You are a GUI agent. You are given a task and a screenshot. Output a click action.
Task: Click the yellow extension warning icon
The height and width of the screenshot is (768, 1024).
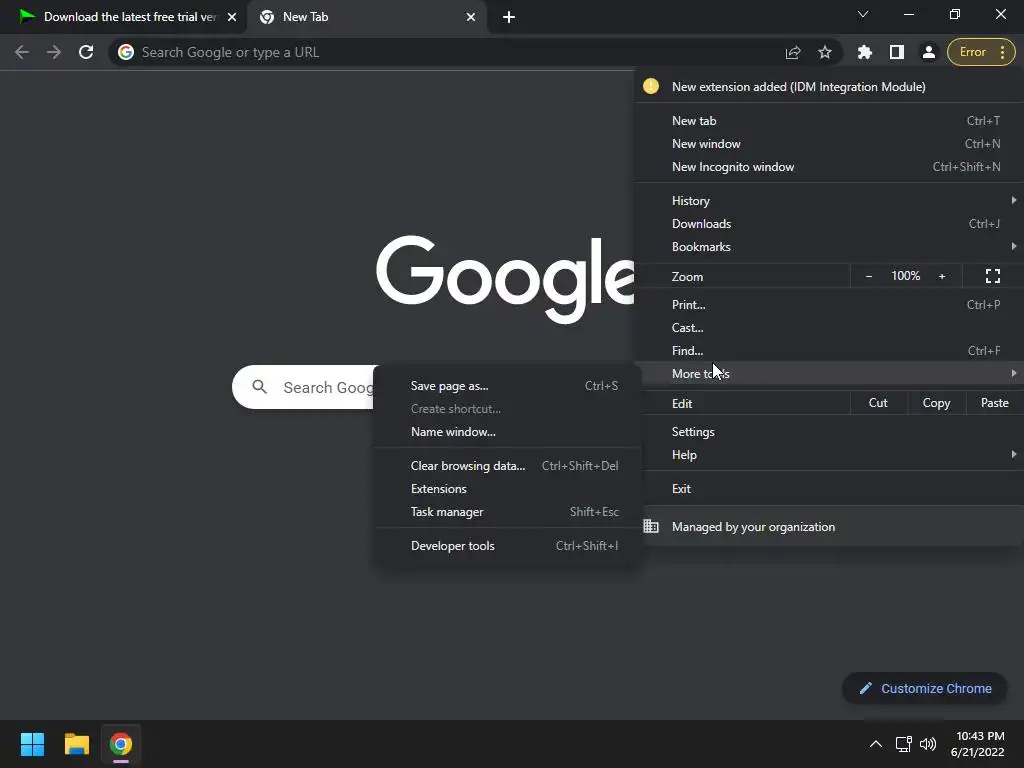pos(650,86)
